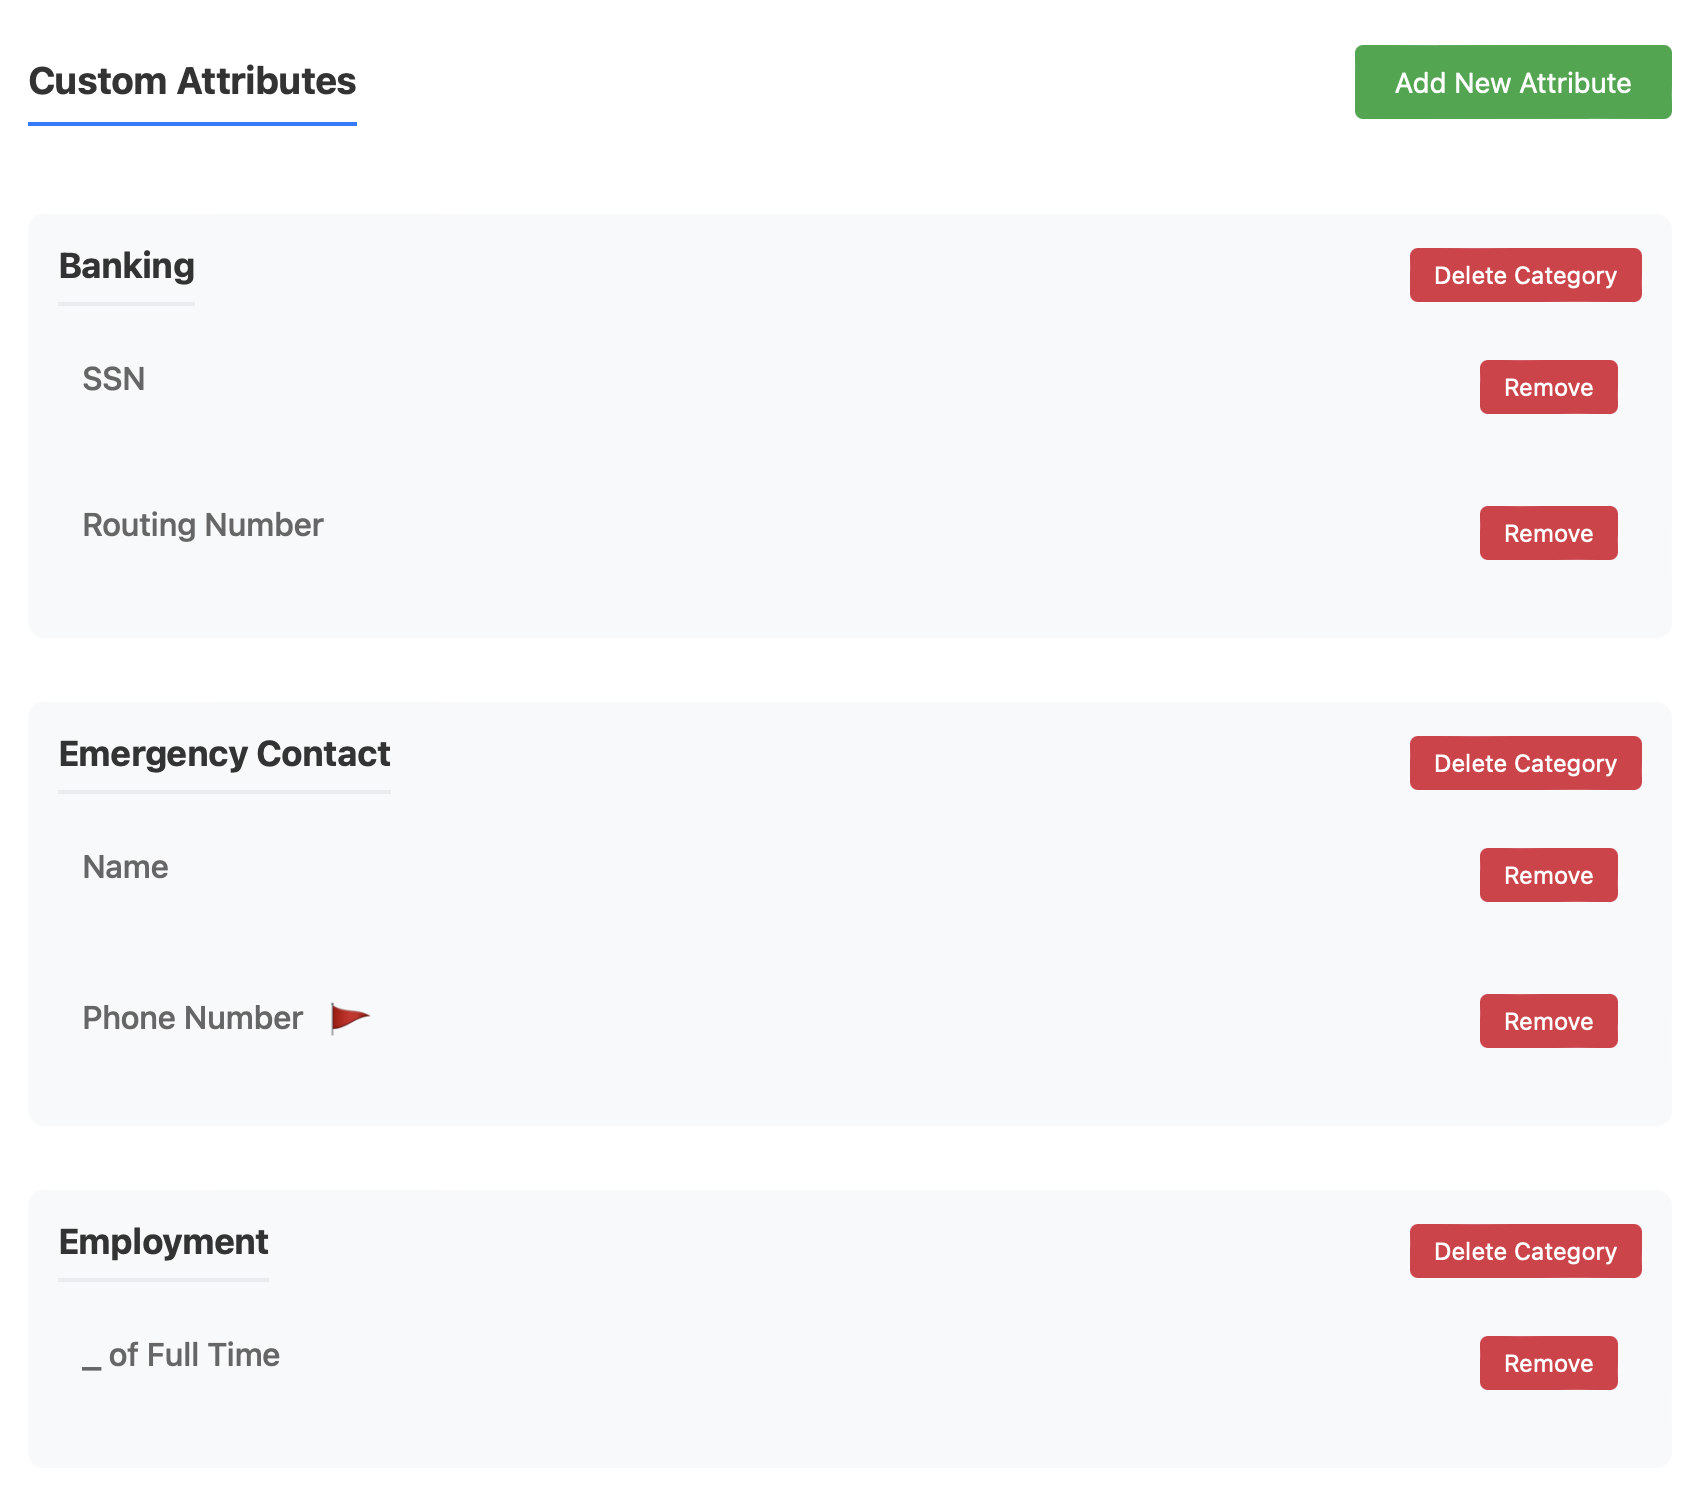Click the Employment category title
The height and width of the screenshot is (1498, 1700).
point(163,1242)
